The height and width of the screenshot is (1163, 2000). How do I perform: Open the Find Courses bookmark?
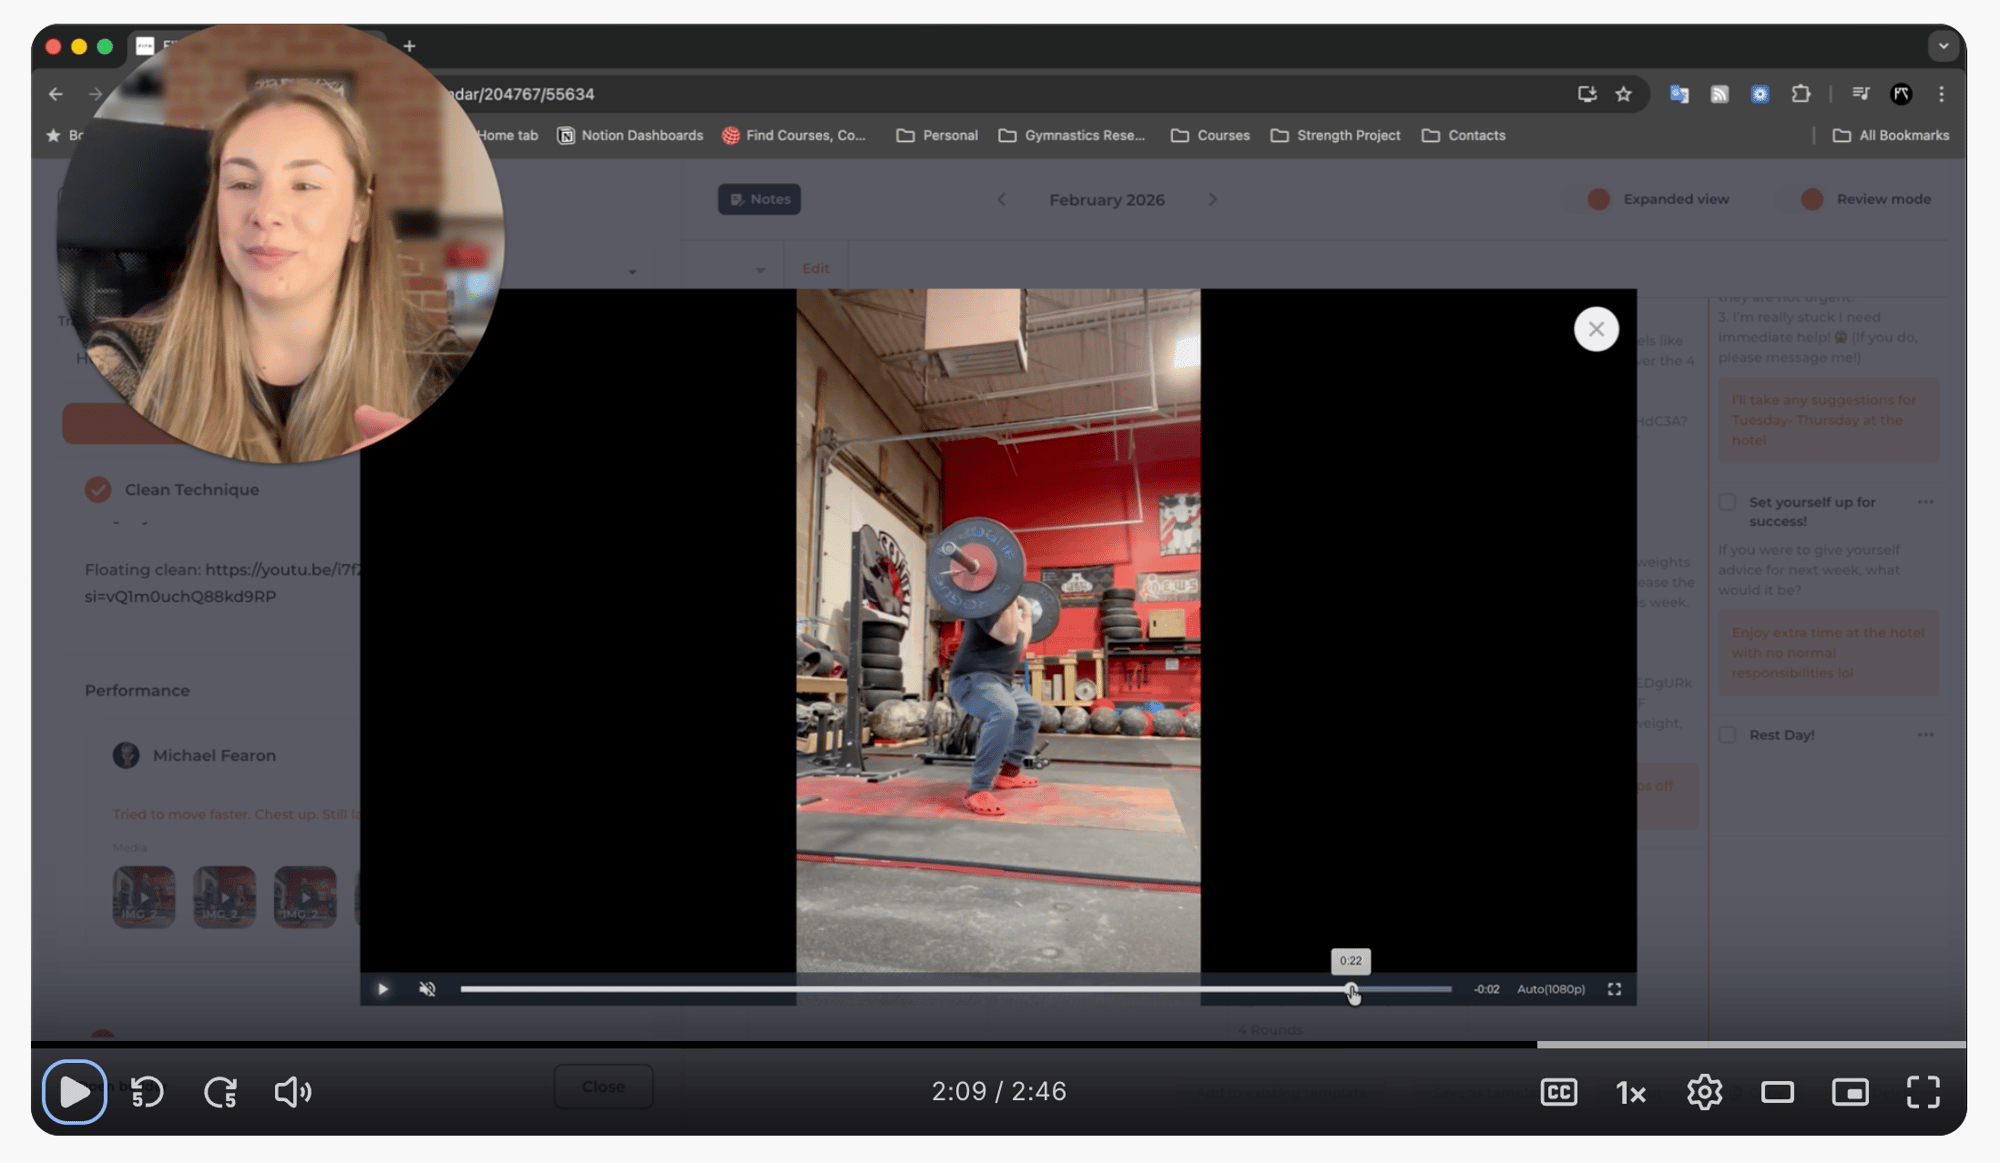pyautogui.click(x=795, y=135)
